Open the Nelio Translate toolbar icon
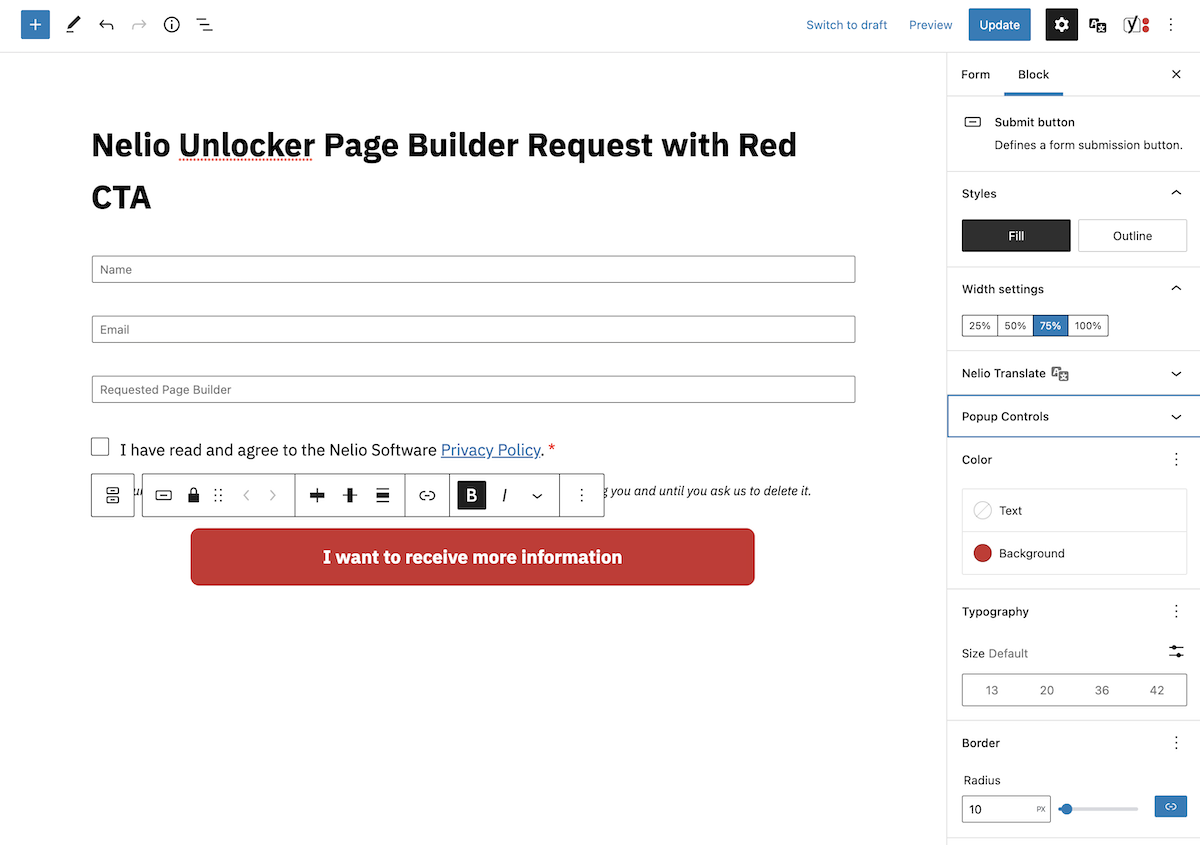 click(1097, 25)
